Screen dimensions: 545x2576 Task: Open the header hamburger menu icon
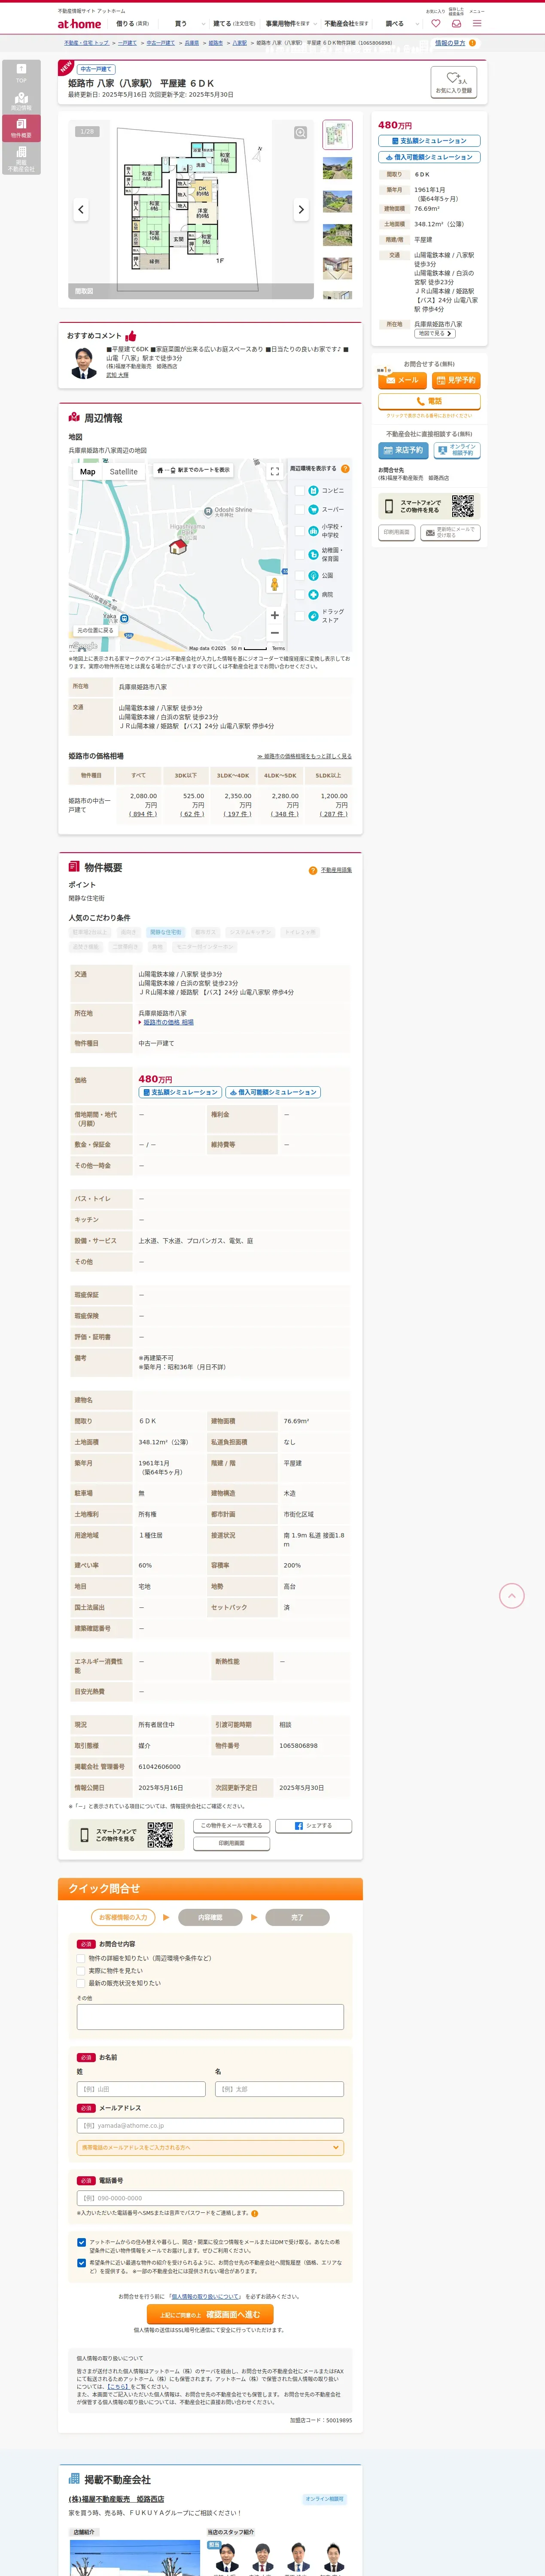[x=477, y=23]
